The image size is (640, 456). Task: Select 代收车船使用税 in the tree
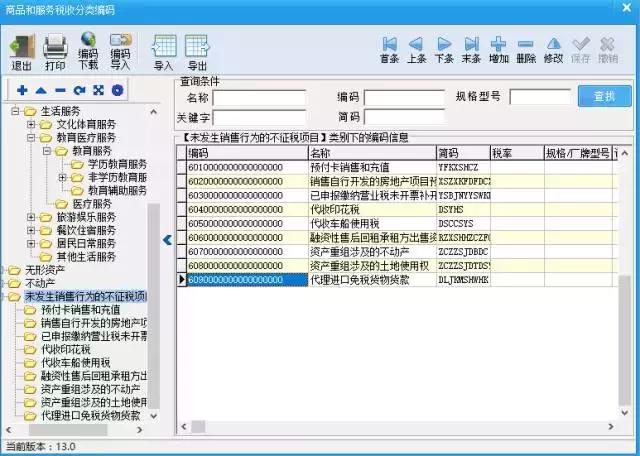76,363
